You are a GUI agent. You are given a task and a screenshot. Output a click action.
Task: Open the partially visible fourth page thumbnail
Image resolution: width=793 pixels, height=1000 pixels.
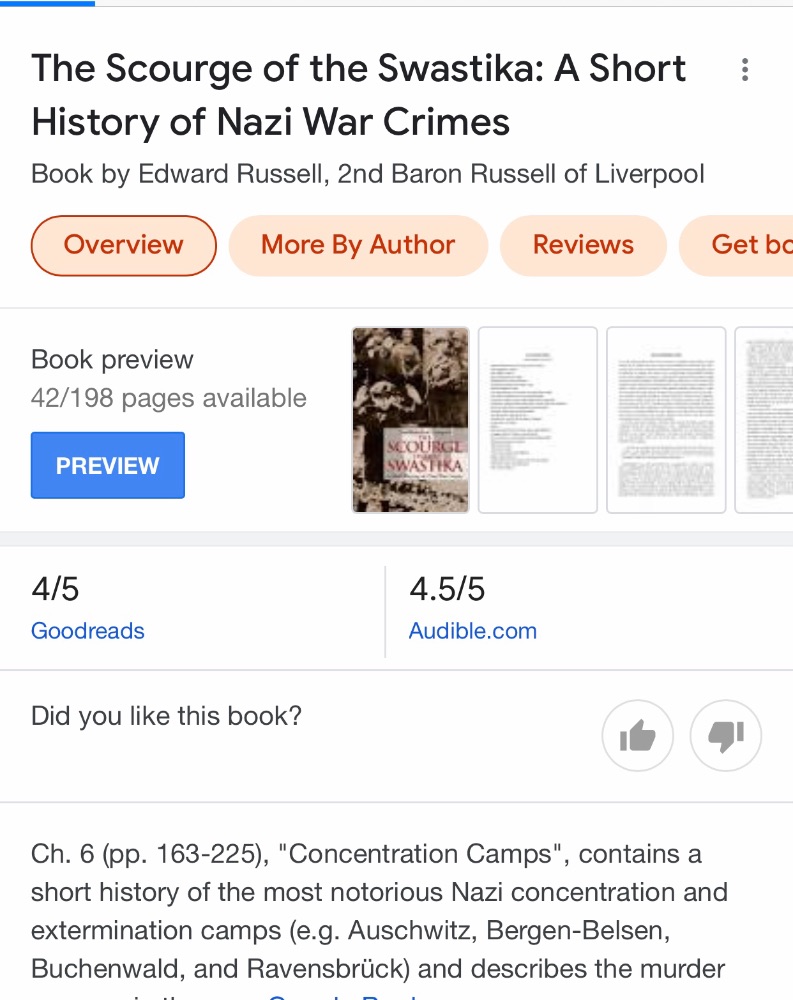765,420
